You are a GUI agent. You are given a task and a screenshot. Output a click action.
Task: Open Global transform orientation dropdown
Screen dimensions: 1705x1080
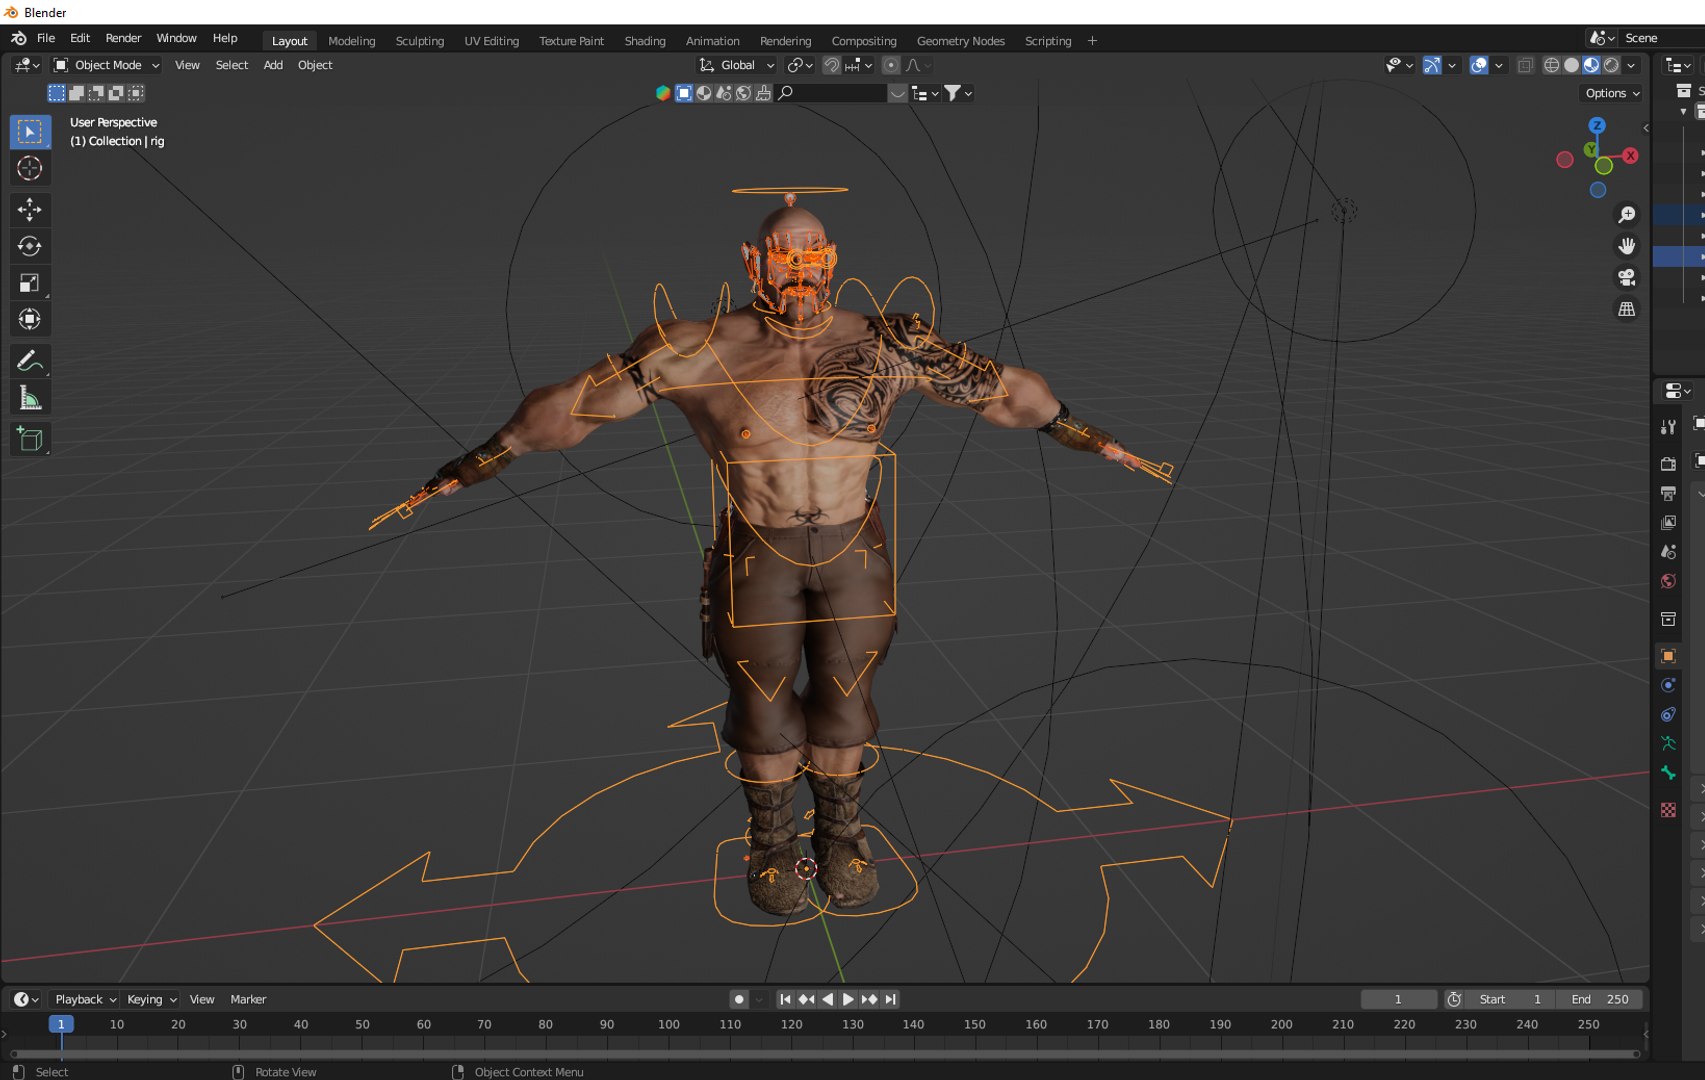tap(737, 65)
